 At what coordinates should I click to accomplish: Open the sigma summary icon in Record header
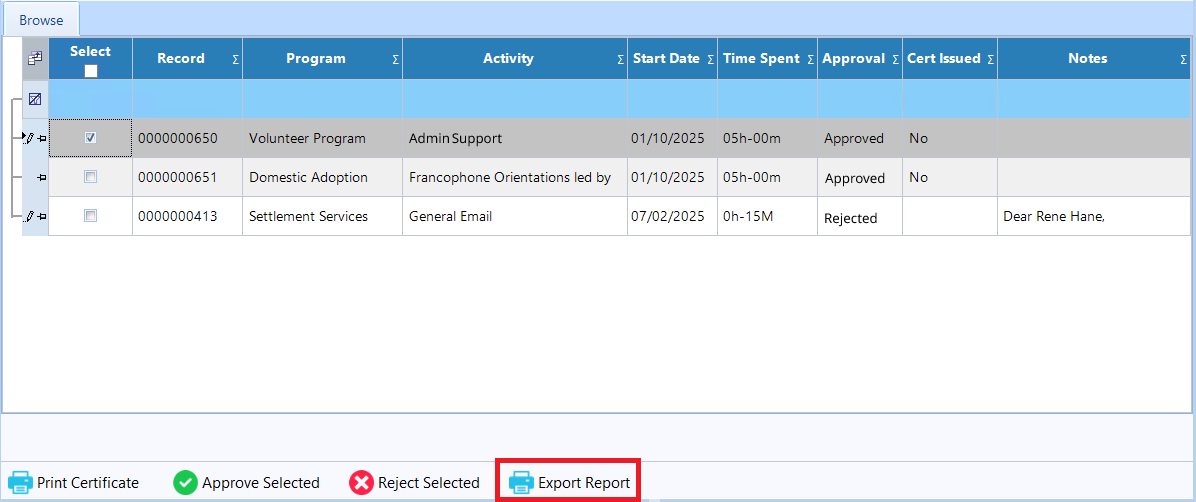236,60
